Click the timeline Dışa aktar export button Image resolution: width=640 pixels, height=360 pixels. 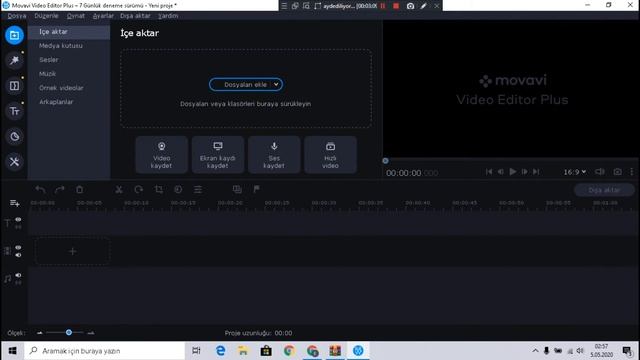point(604,190)
